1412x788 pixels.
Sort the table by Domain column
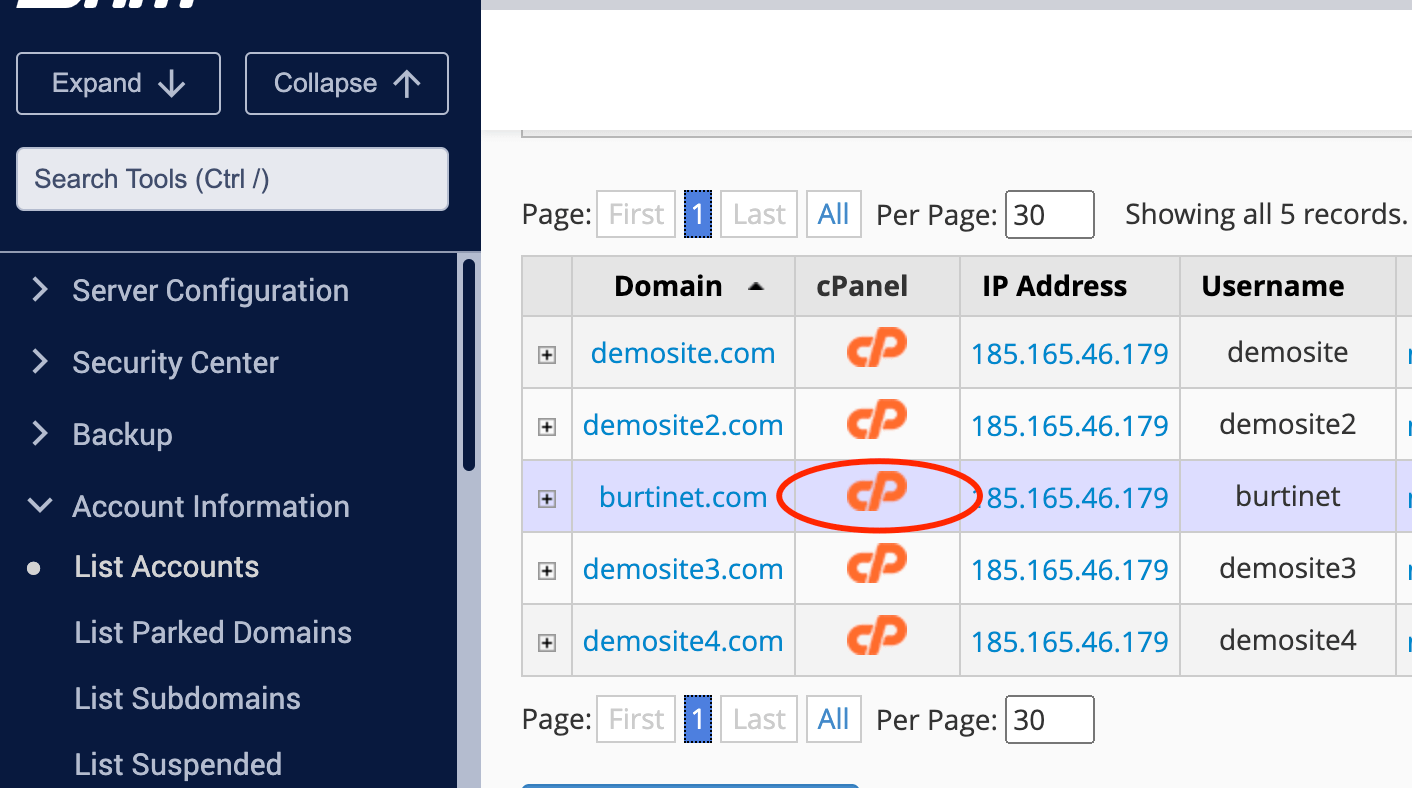coord(668,287)
